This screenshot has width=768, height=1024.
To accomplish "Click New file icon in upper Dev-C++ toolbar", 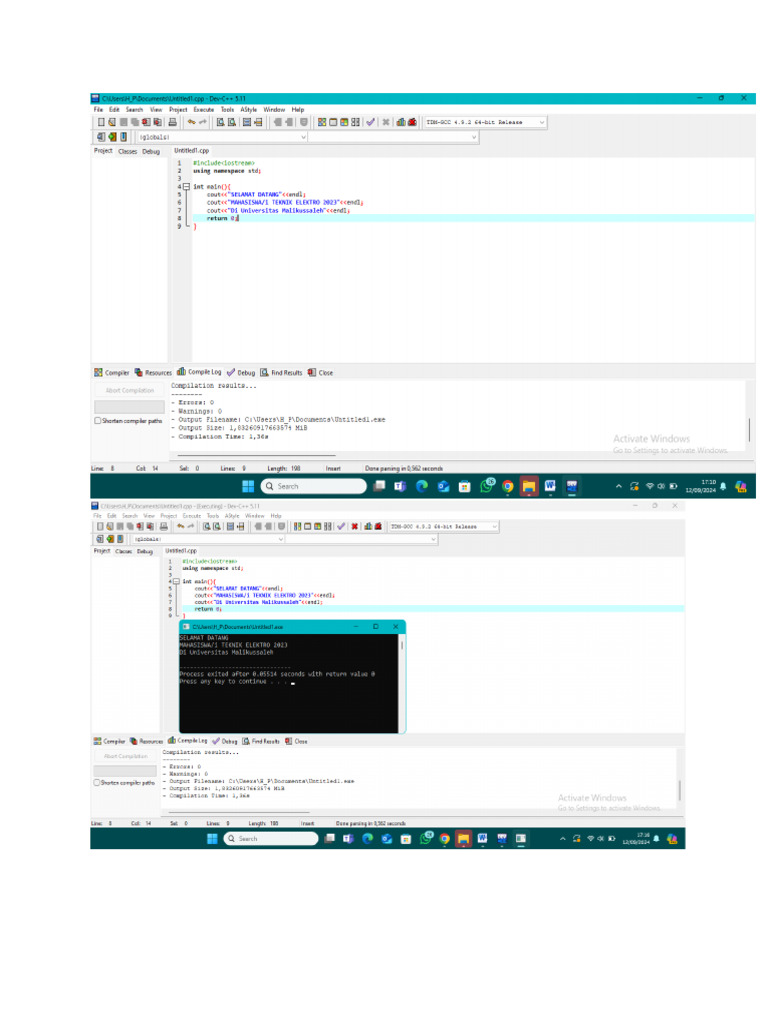I will click(x=101, y=122).
